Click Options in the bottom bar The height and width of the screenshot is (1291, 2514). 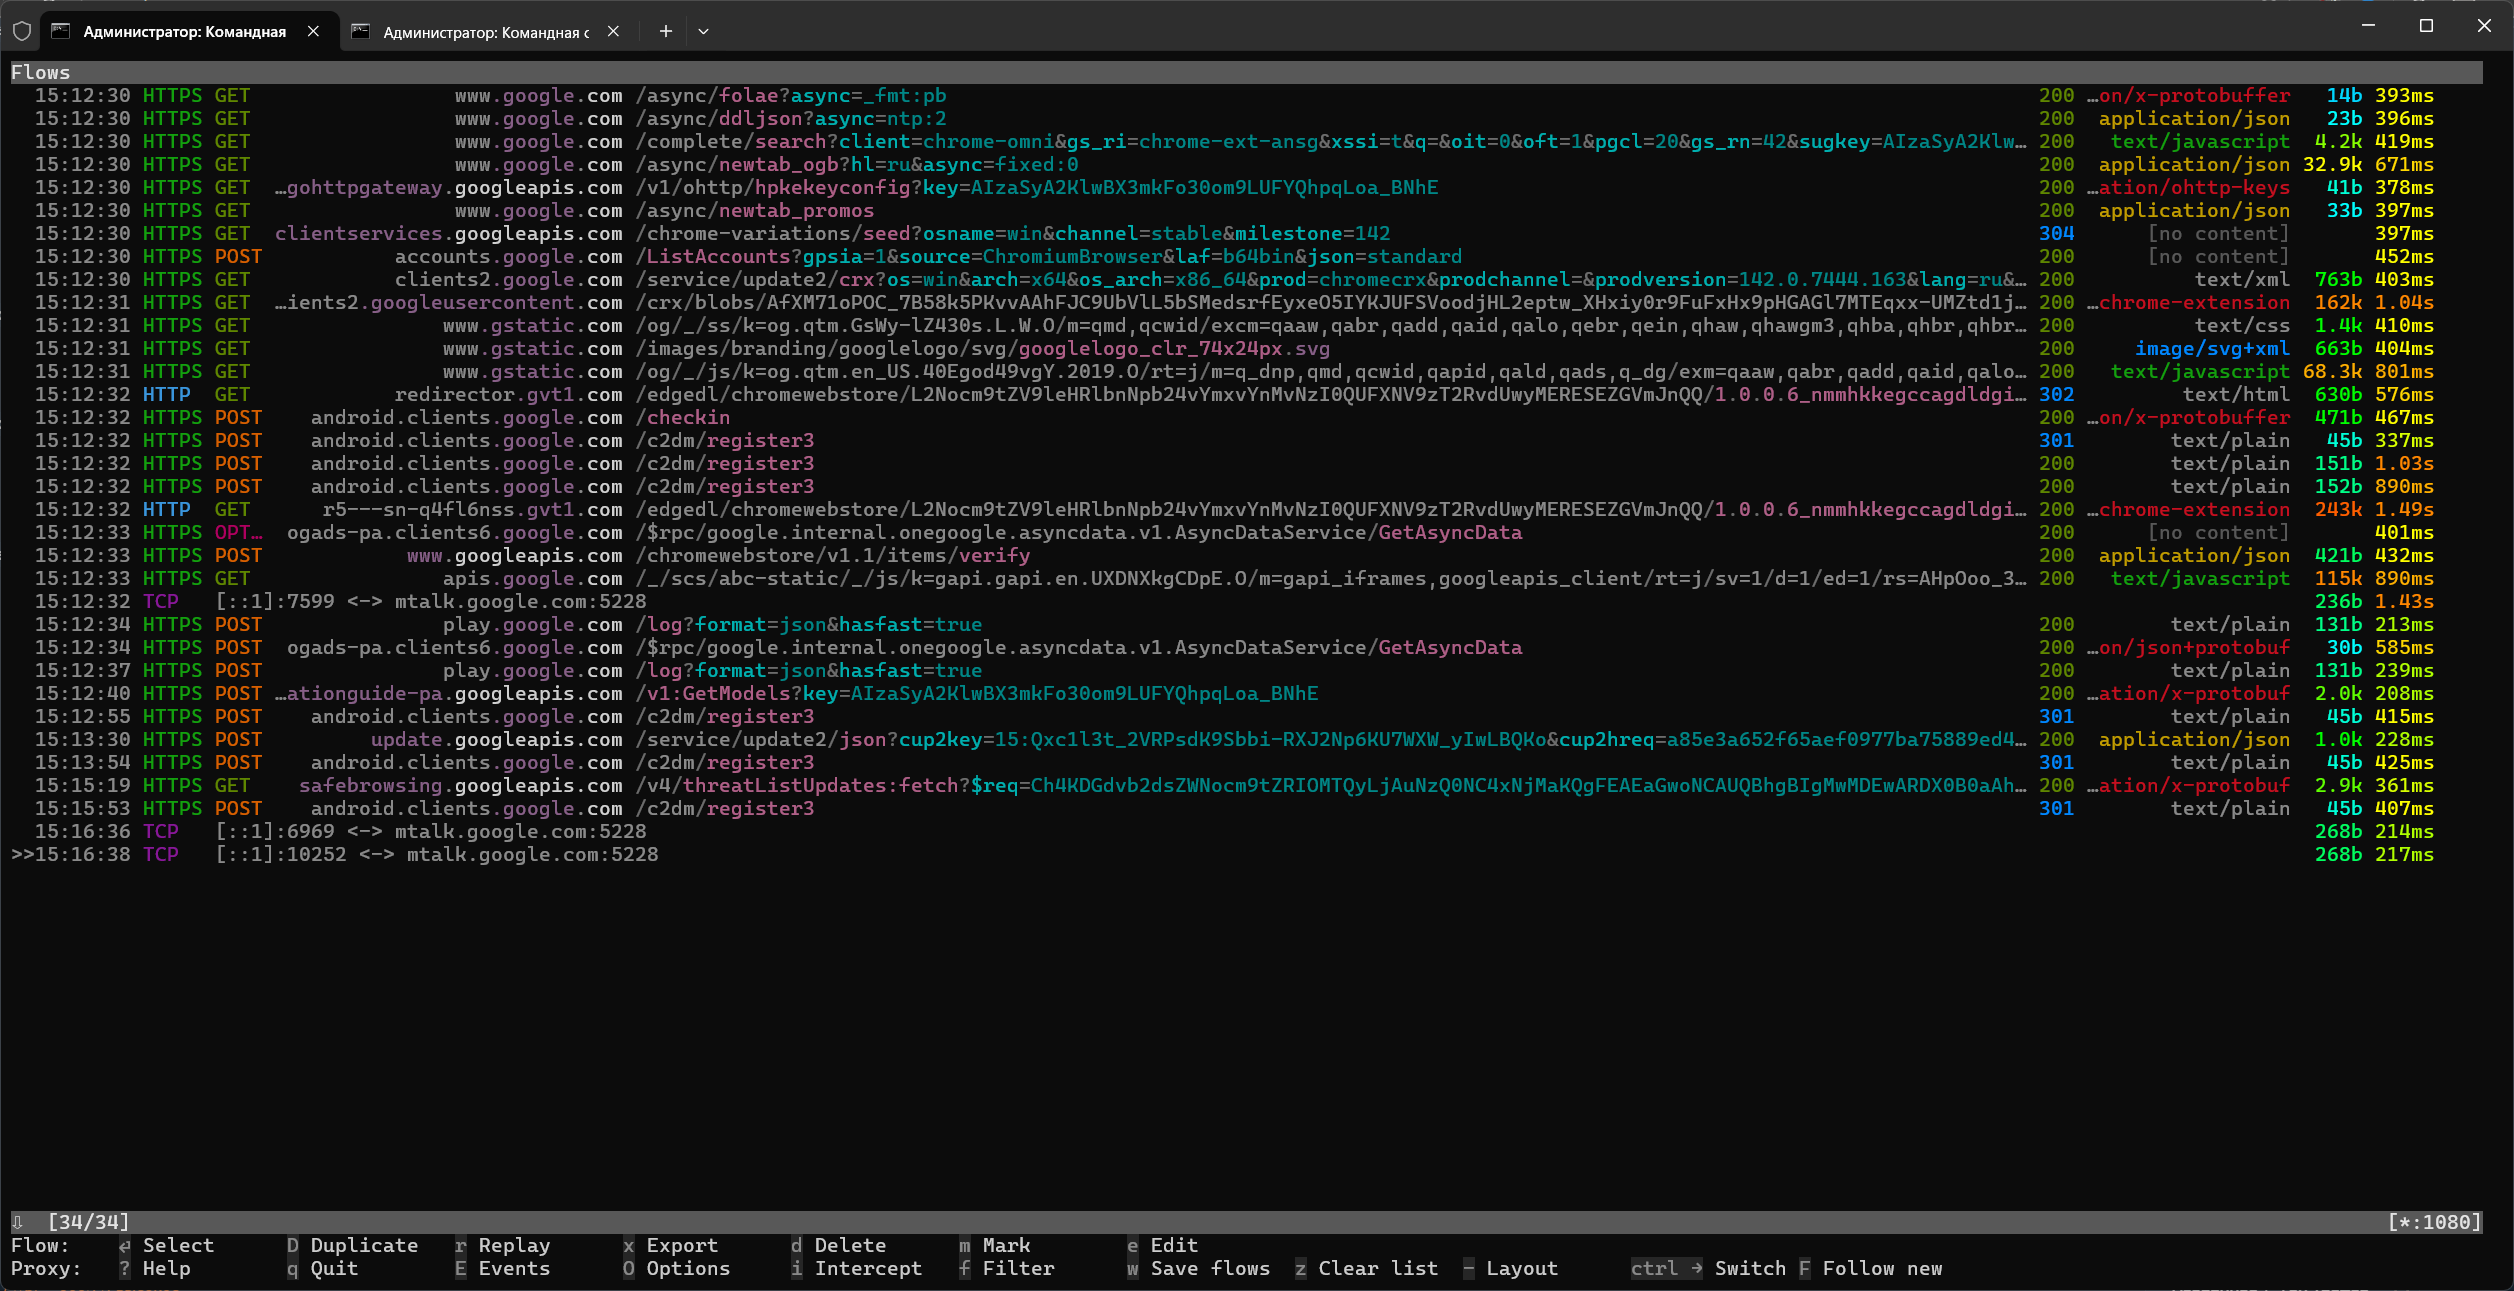[687, 1268]
